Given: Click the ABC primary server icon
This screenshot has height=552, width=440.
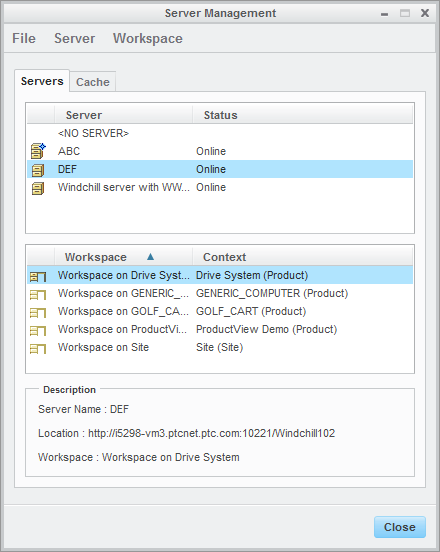Looking at the screenshot, I should pos(38,151).
